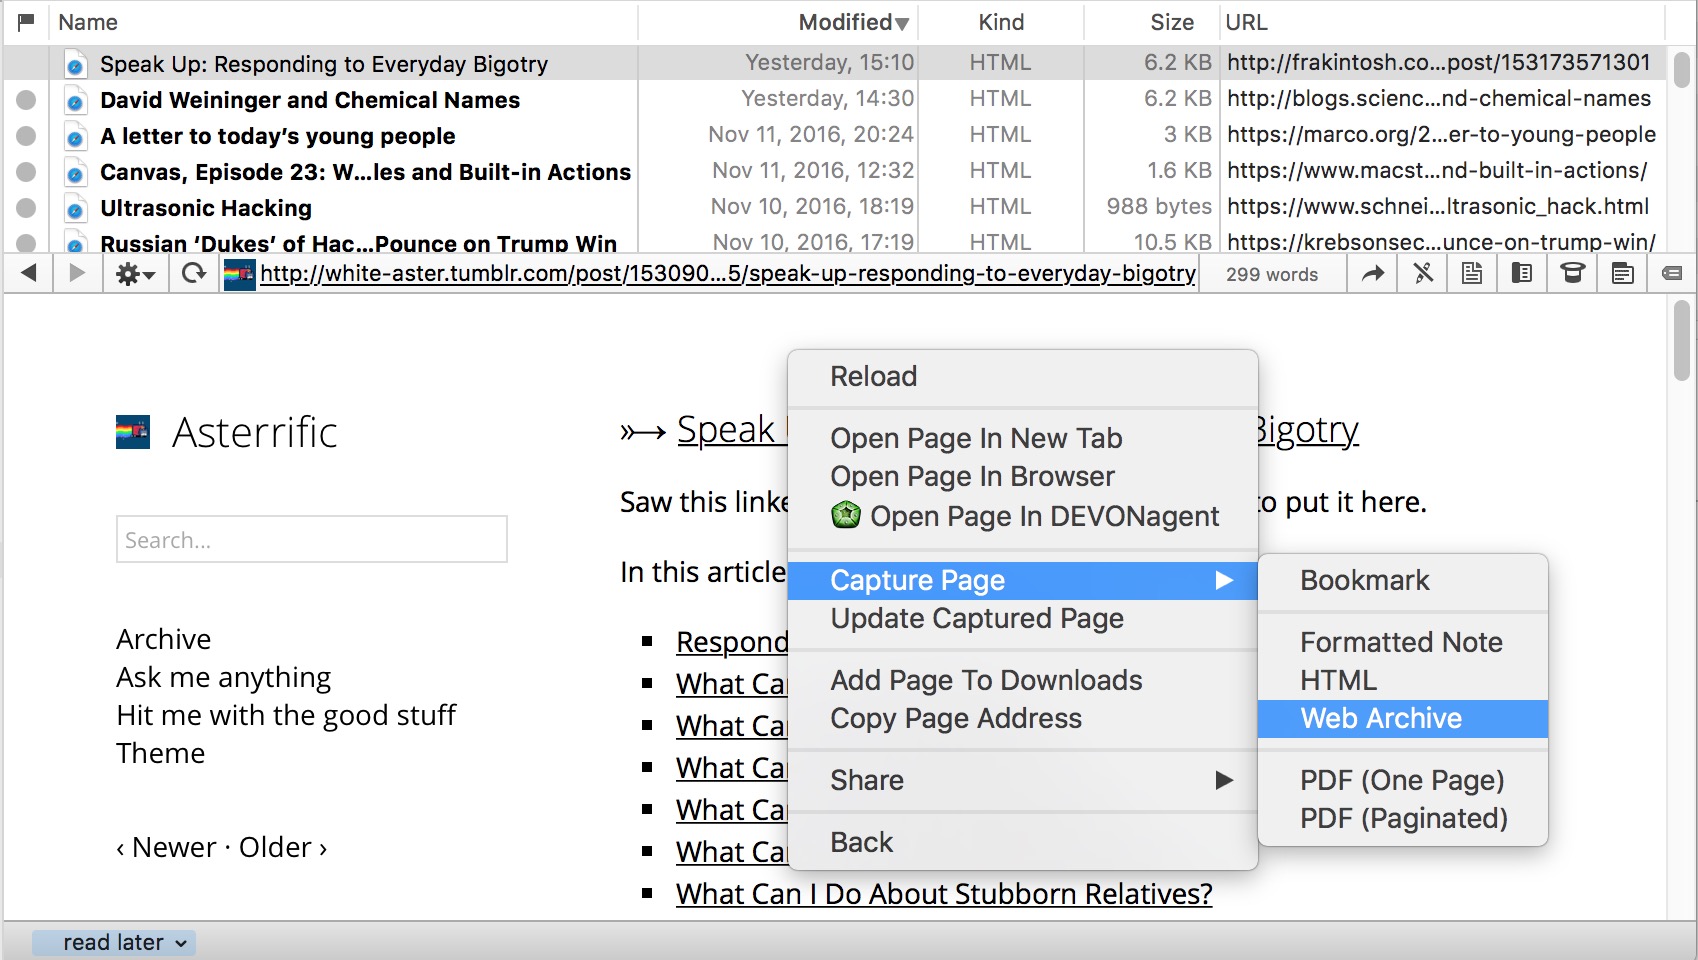Toggle unread dot for Ultrasonic Hacking

coord(27,208)
